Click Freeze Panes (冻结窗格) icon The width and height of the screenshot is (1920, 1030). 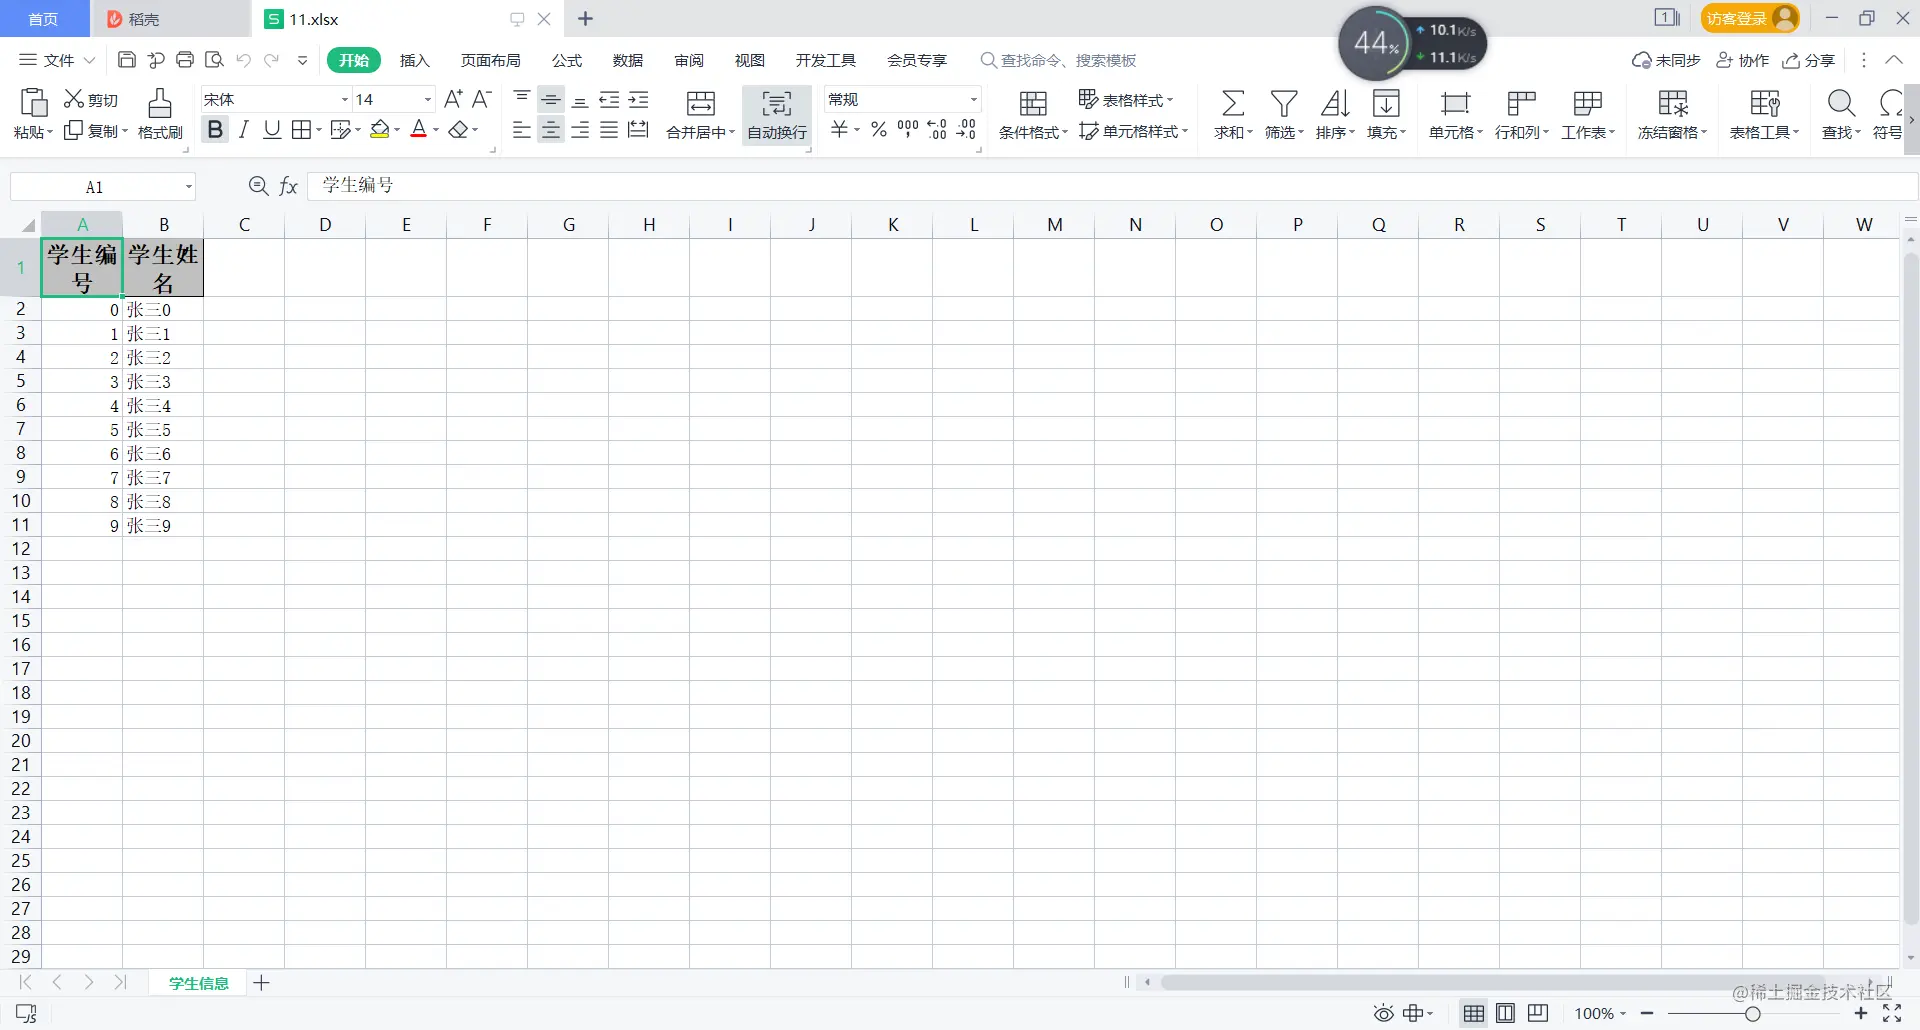[x=1673, y=104]
